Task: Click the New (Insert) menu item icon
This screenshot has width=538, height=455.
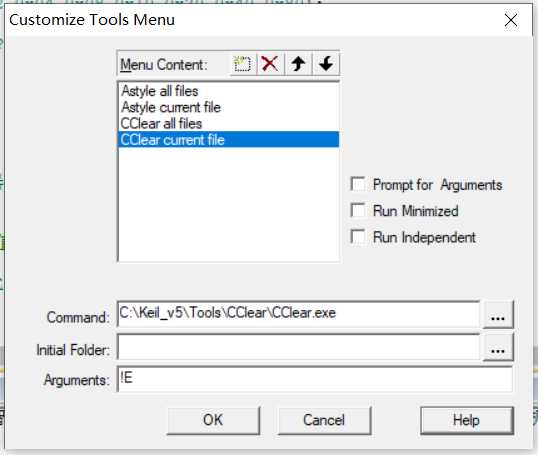Action: [243, 64]
